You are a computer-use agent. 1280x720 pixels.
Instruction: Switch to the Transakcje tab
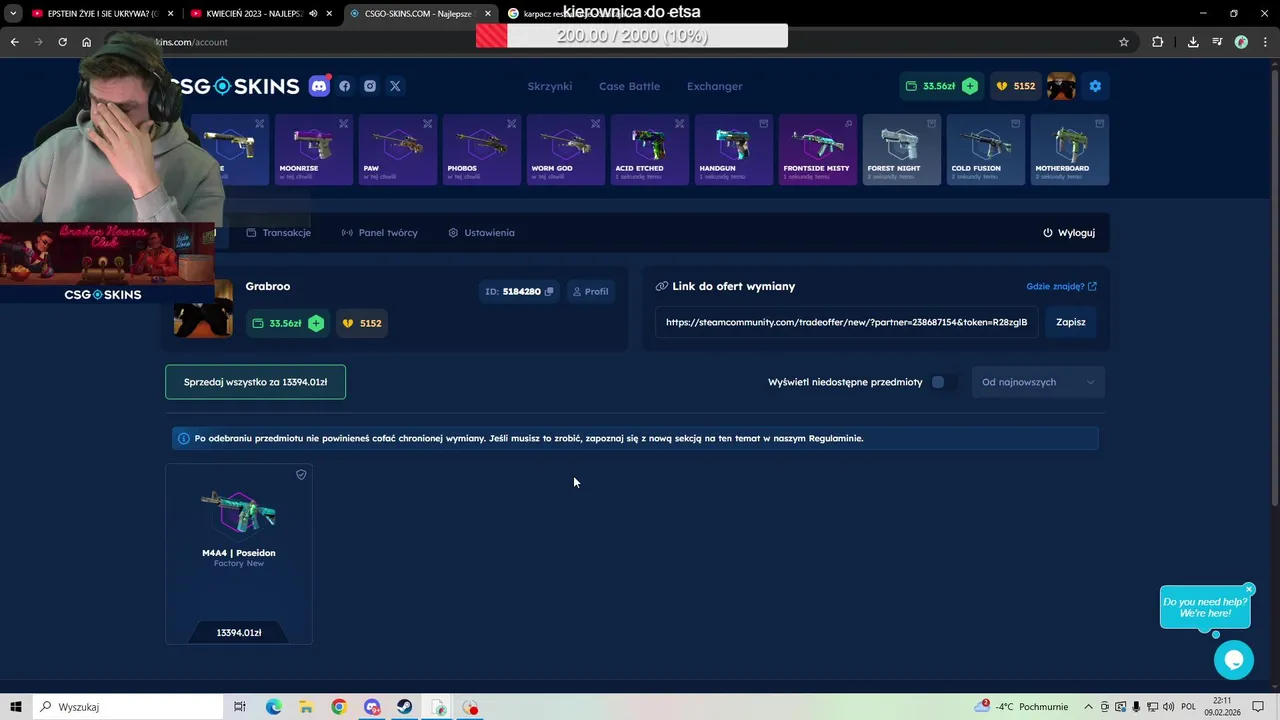coord(279,233)
